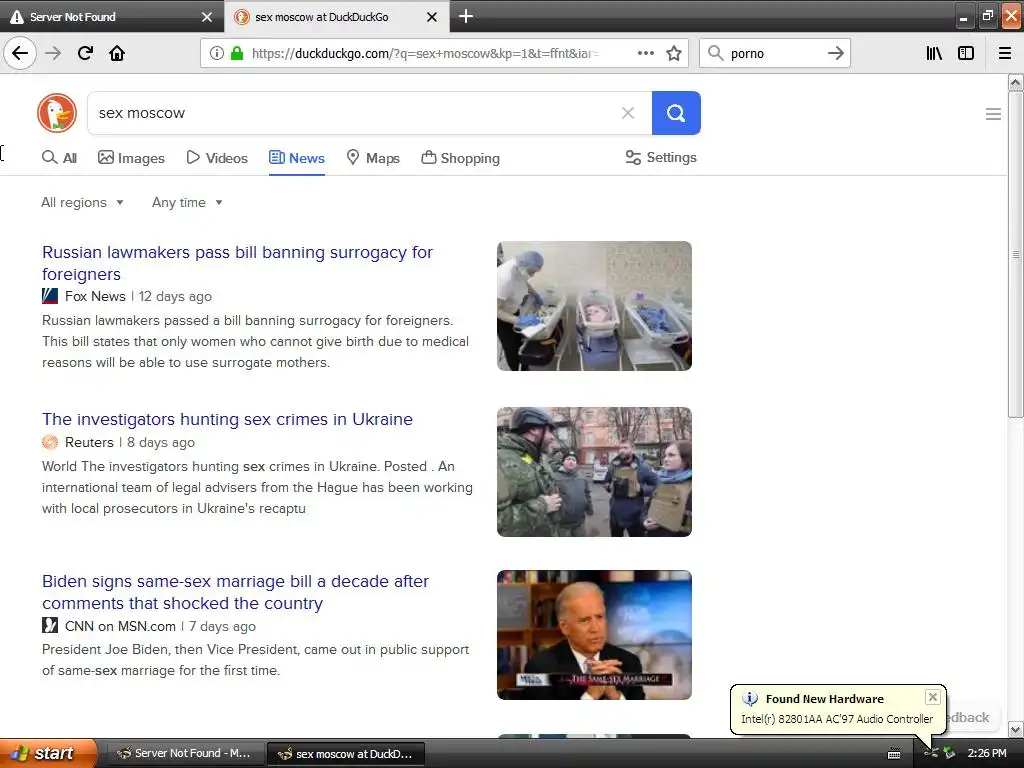Click the DuckDuckGo duck logo
Viewport: 1024px width, 768px height.
[57, 112]
